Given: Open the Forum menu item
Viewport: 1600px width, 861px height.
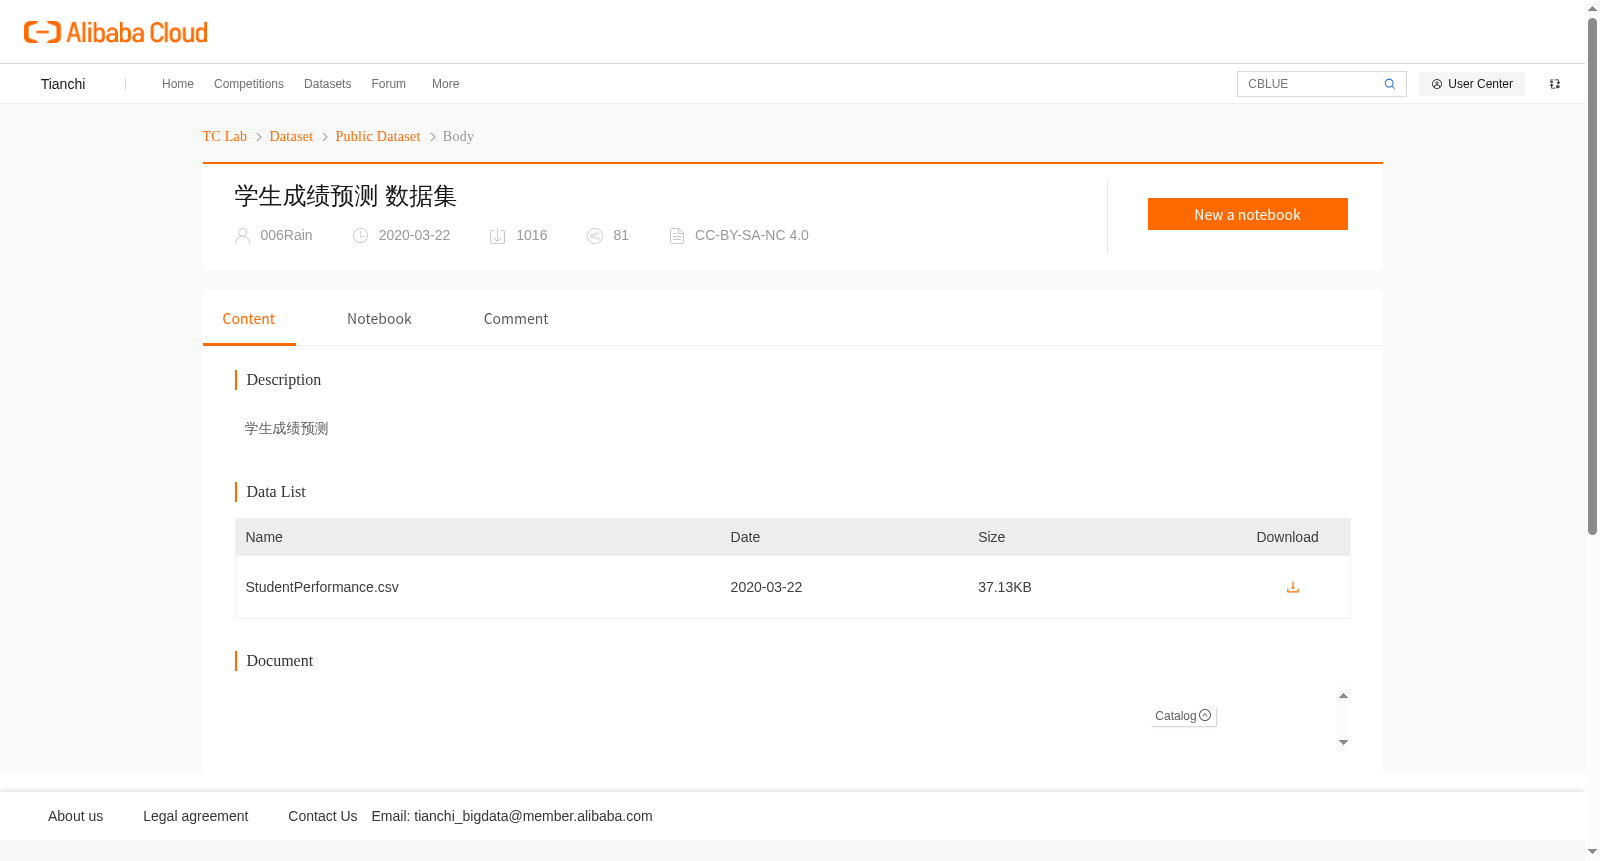Looking at the screenshot, I should (x=388, y=84).
